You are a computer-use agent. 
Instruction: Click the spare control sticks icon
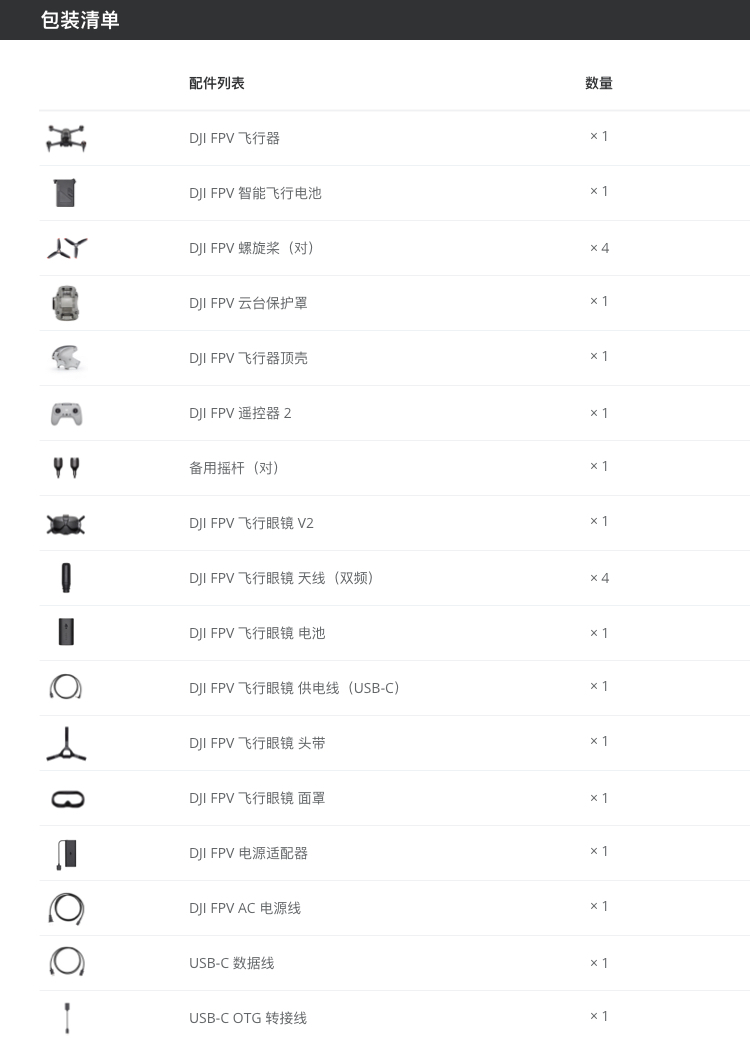click(66, 468)
